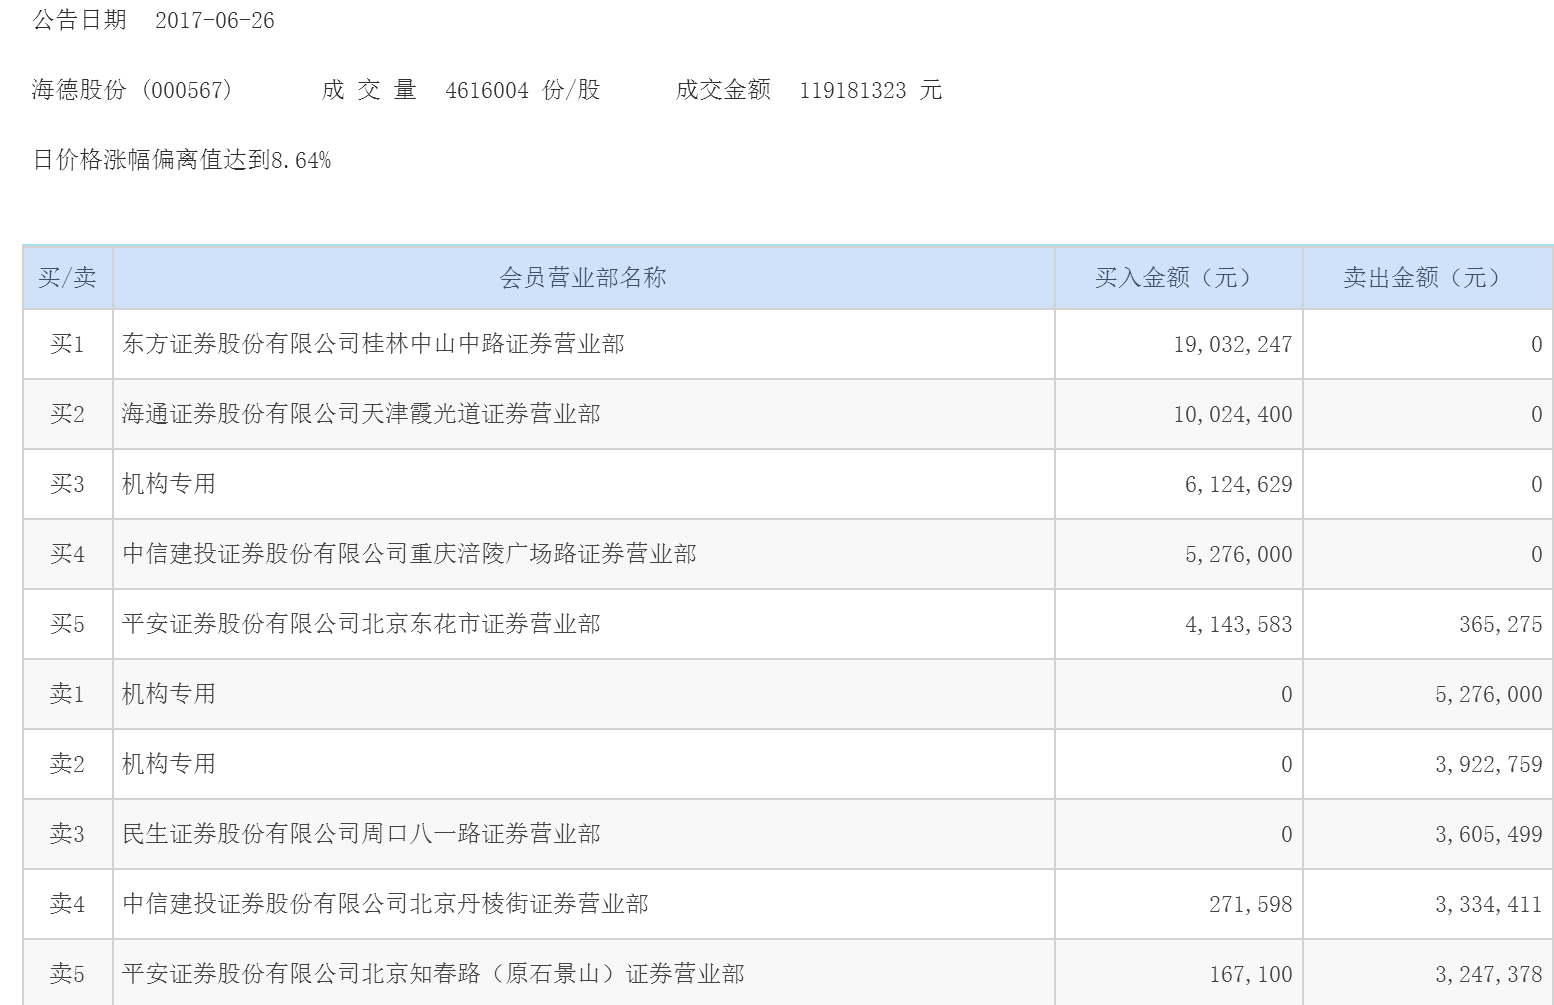The image size is (1554, 1005).
Task: Select the 买入金额（元） column header
Action: [1178, 278]
